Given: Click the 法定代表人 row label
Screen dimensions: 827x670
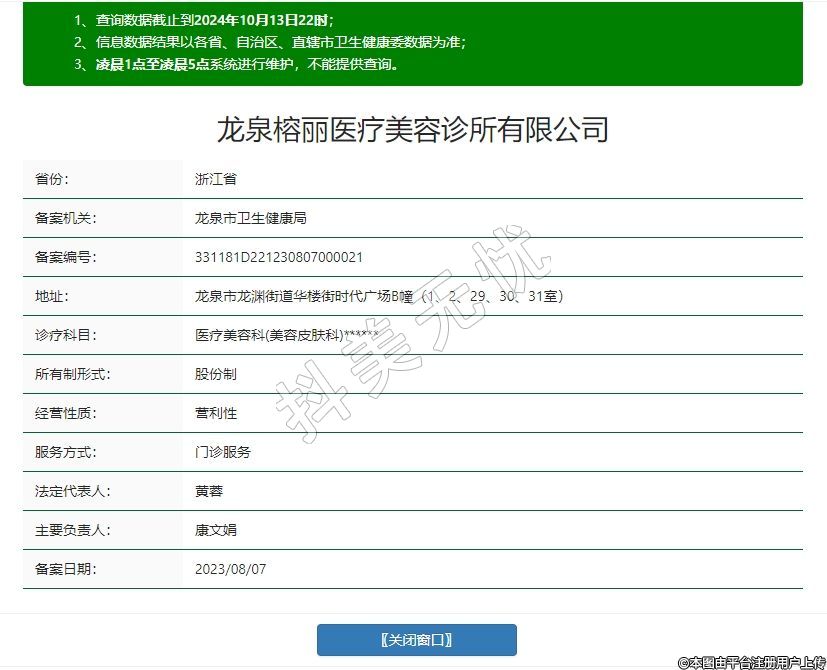Looking at the screenshot, I should tap(72, 491).
